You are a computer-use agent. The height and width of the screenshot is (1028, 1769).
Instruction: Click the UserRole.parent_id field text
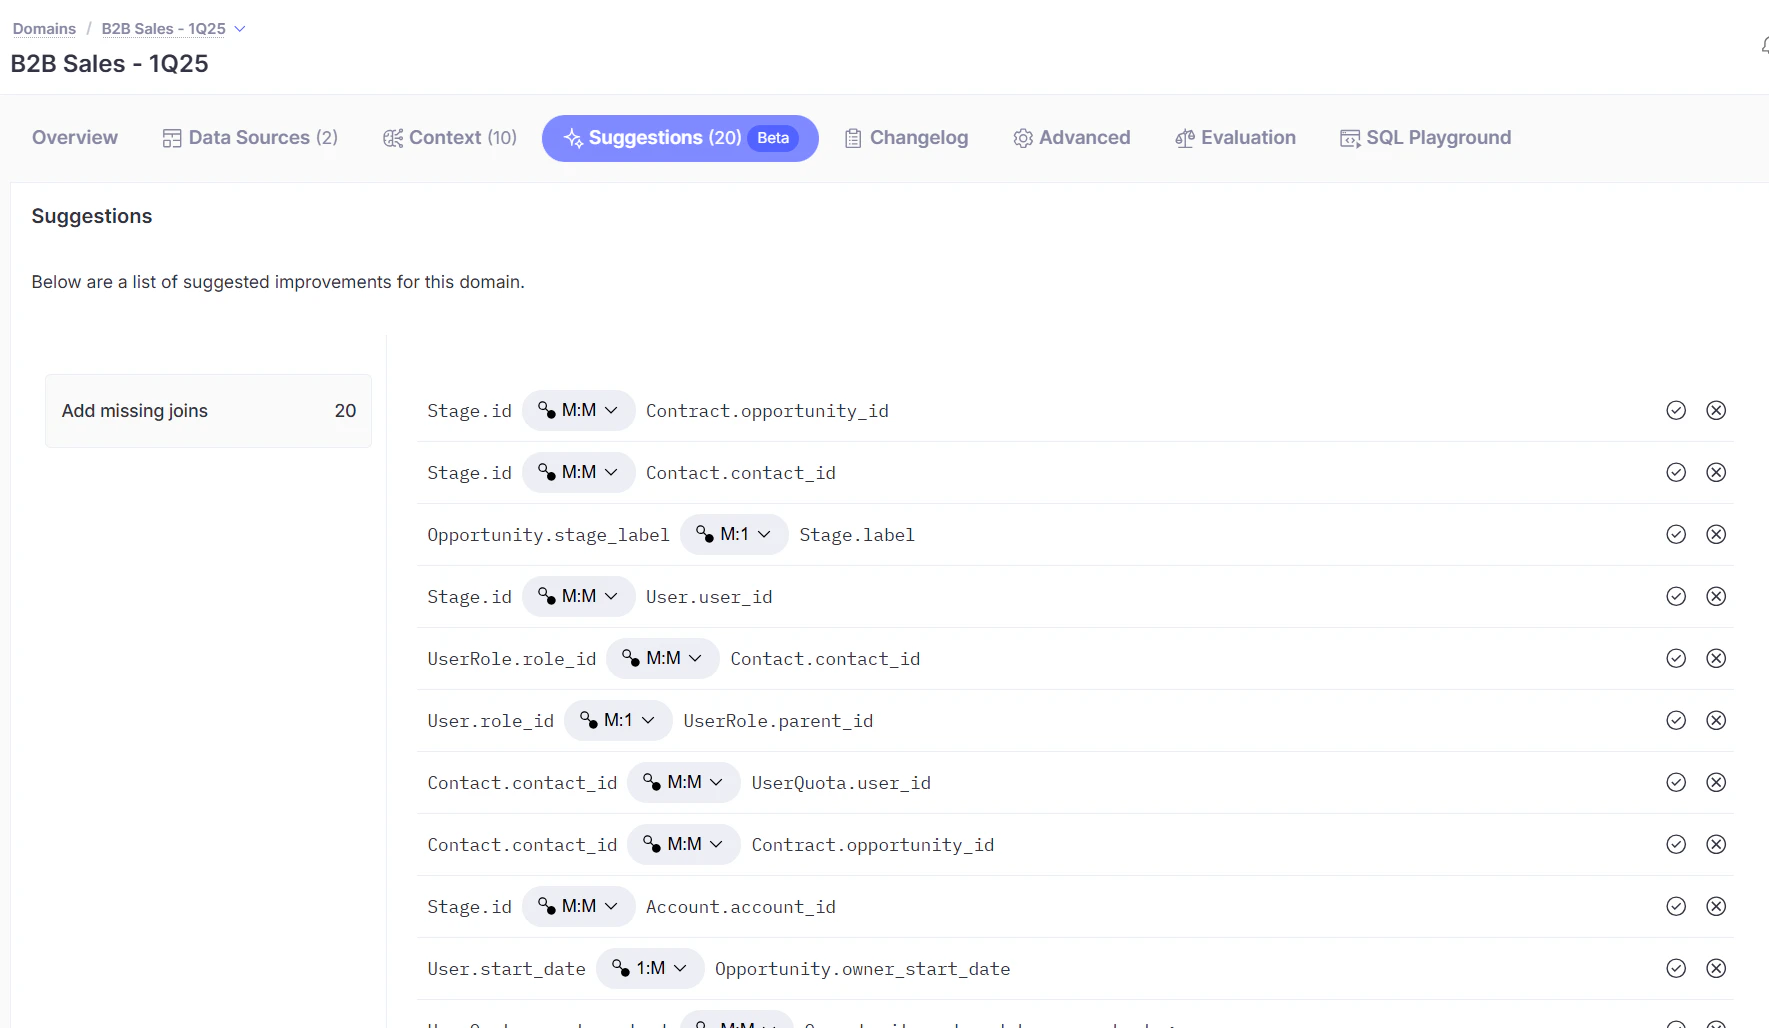pyautogui.click(x=778, y=721)
